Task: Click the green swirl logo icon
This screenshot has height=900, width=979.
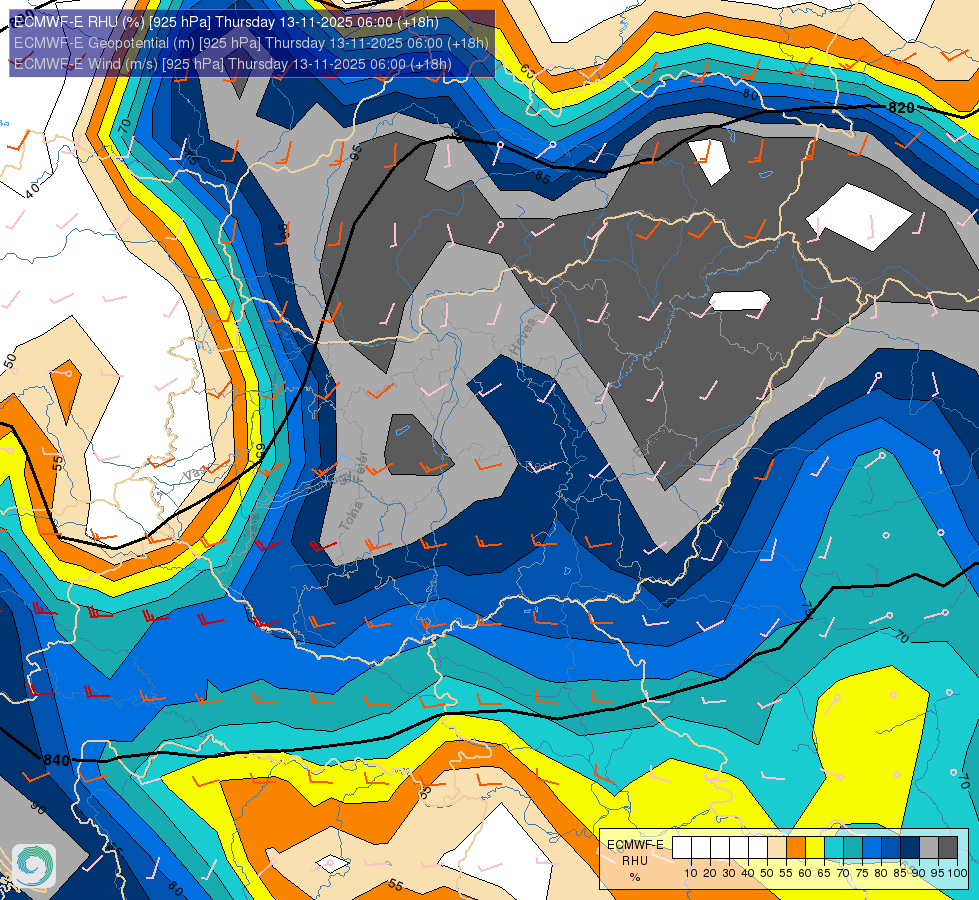Action: click(34, 866)
